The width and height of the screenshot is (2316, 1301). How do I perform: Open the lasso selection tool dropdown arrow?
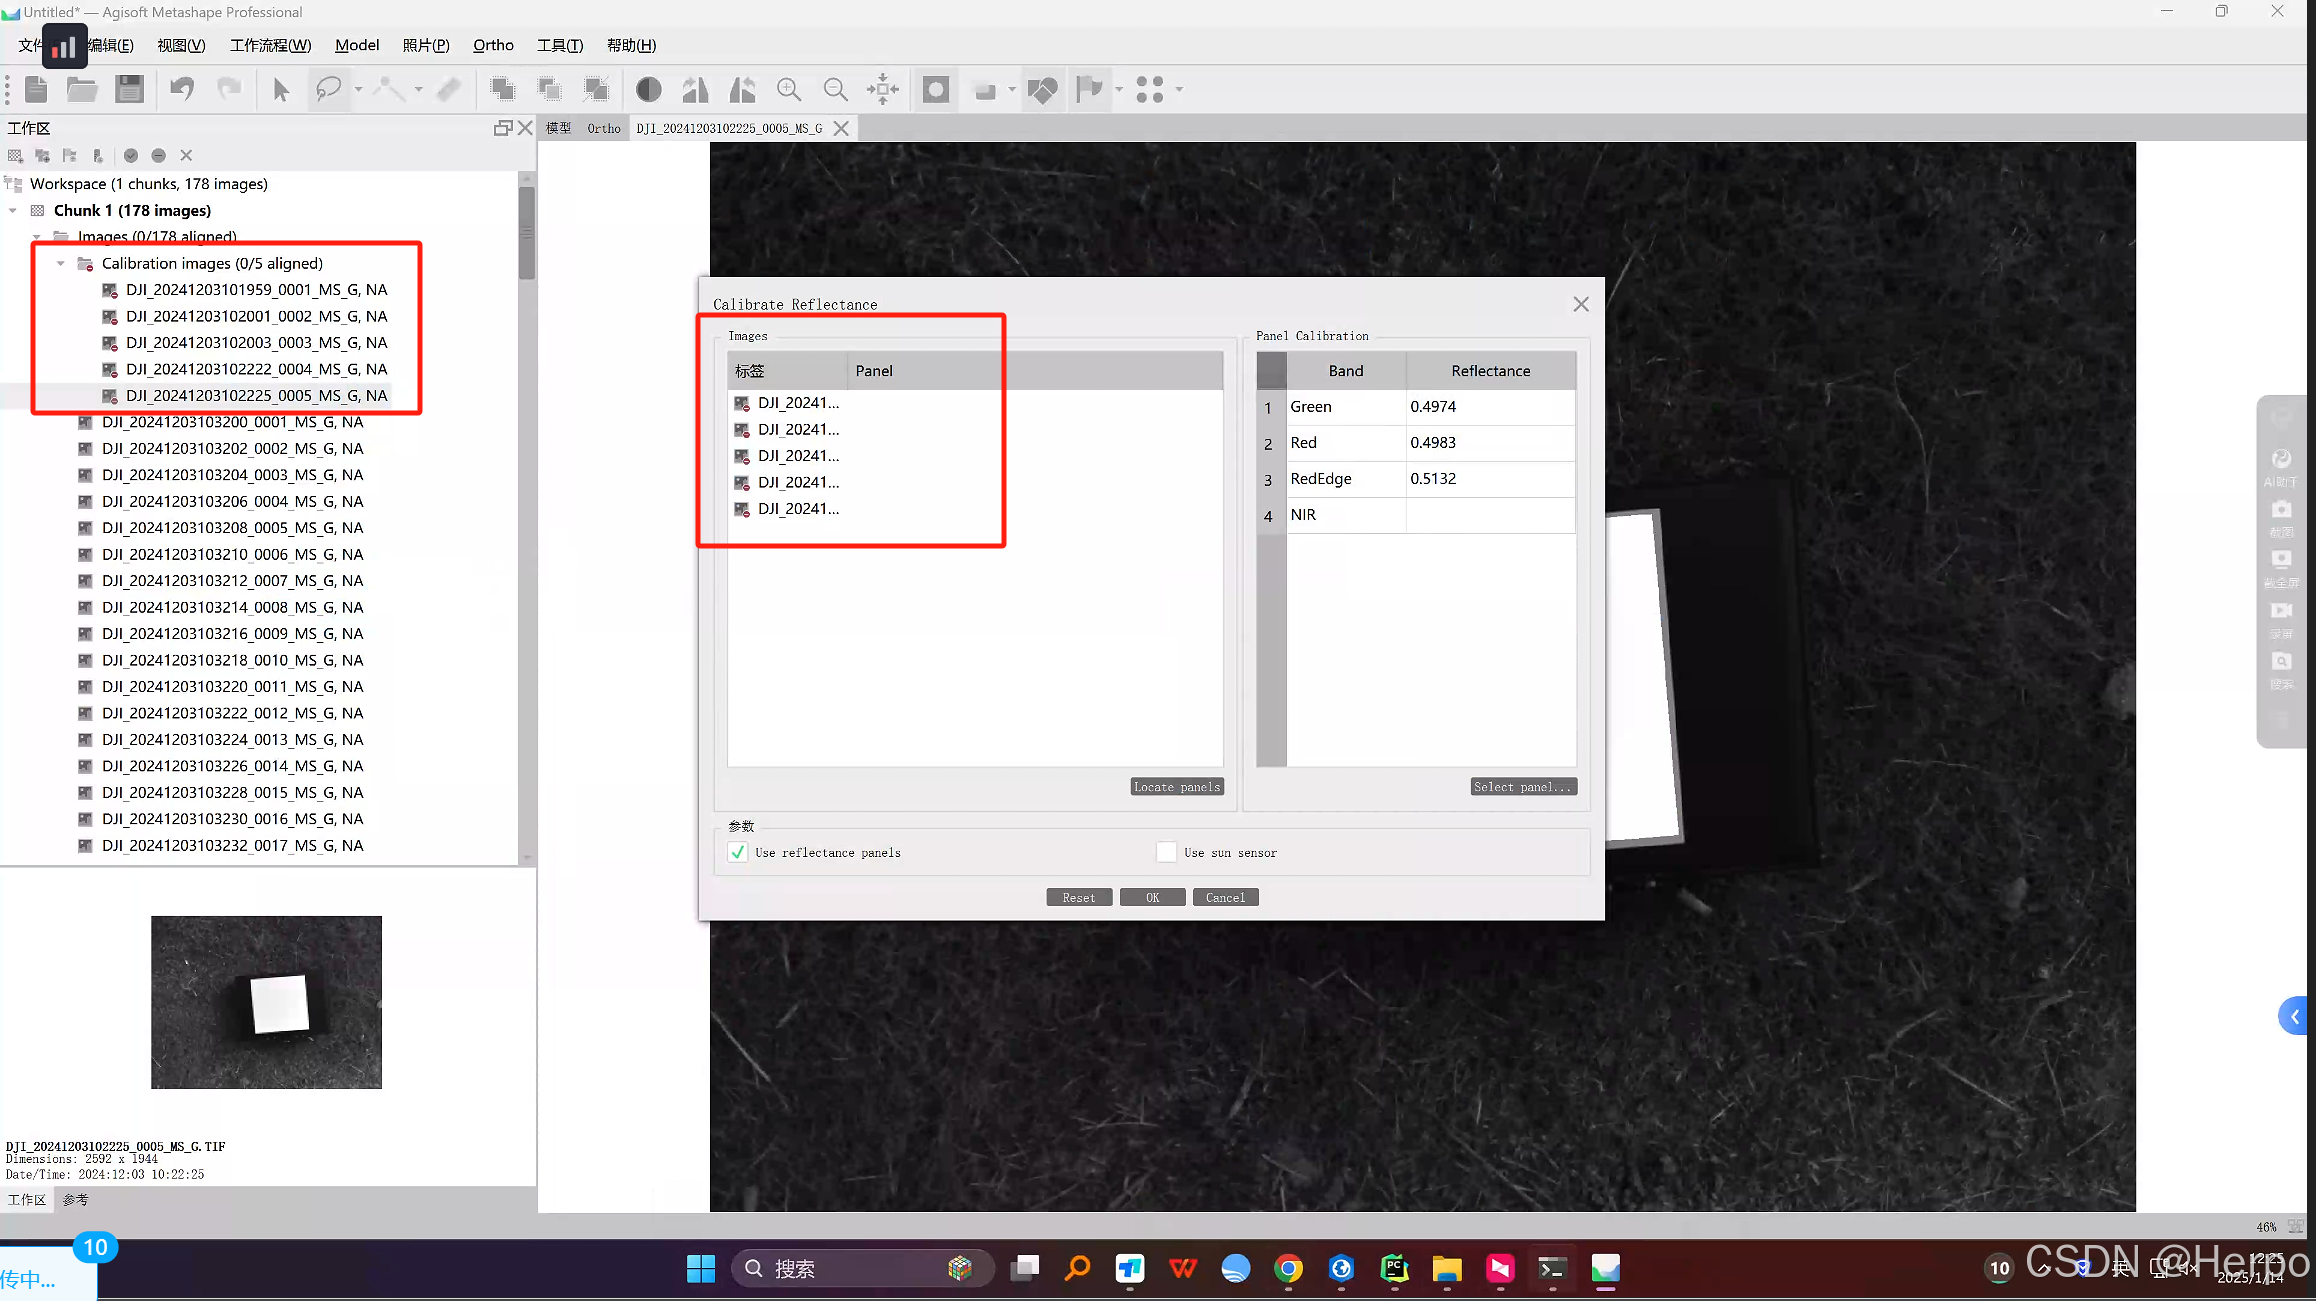point(358,90)
